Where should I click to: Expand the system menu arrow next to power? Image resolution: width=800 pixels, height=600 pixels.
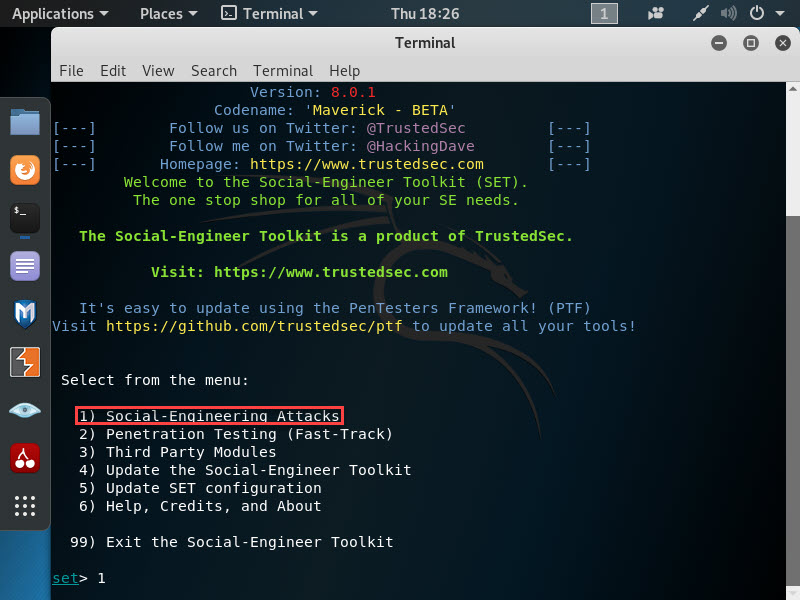[780, 14]
